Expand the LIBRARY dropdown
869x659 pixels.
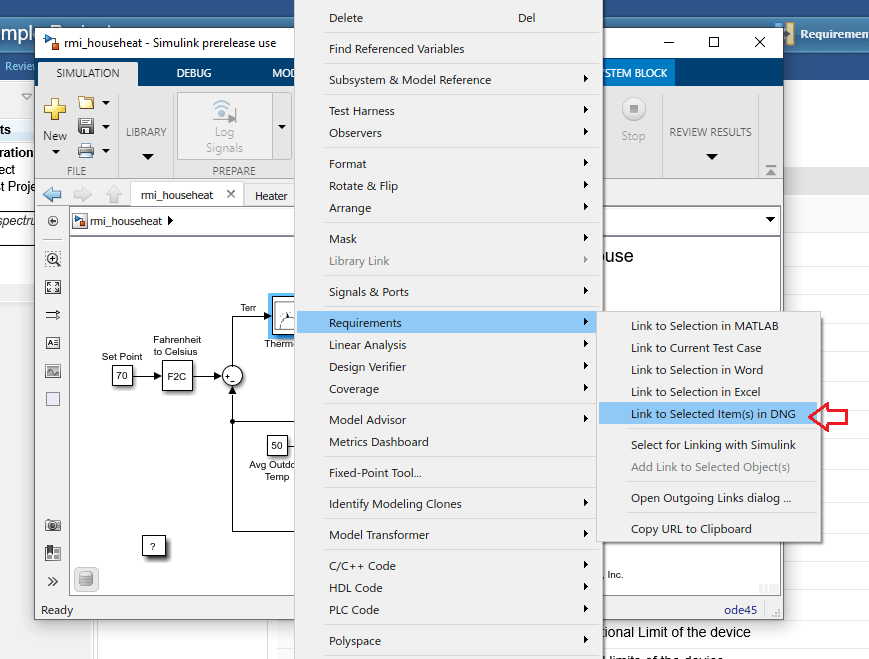click(147, 157)
